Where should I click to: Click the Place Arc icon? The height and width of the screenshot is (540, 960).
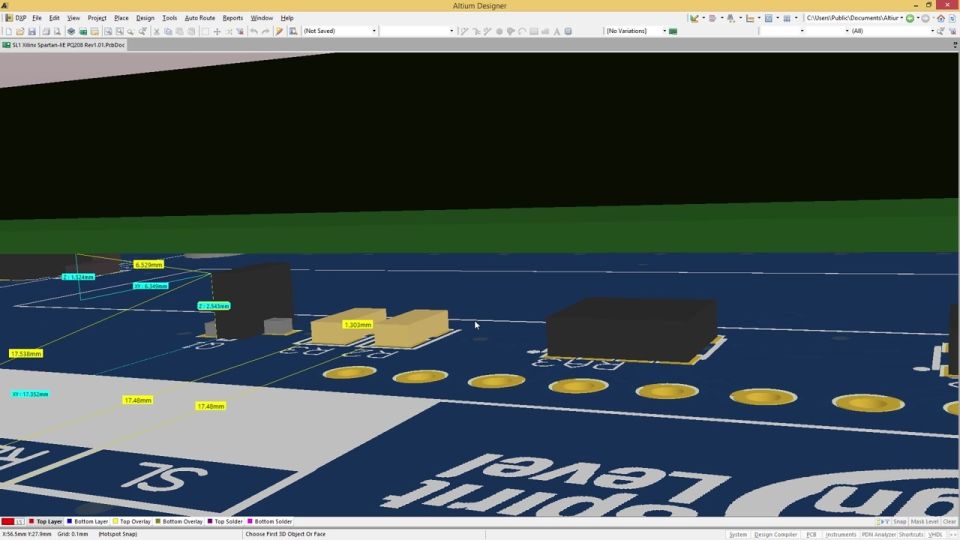[522, 31]
